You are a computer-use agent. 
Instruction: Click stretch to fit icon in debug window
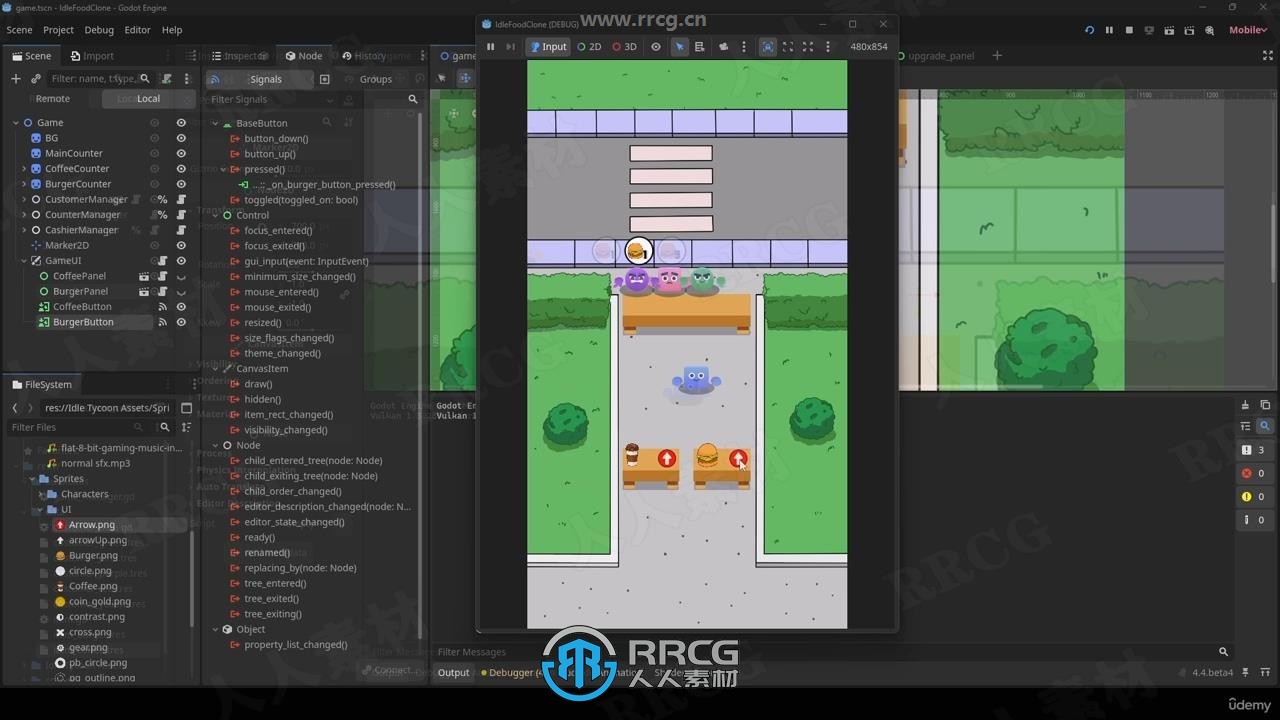pyautogui.click(x=808, y=47)
